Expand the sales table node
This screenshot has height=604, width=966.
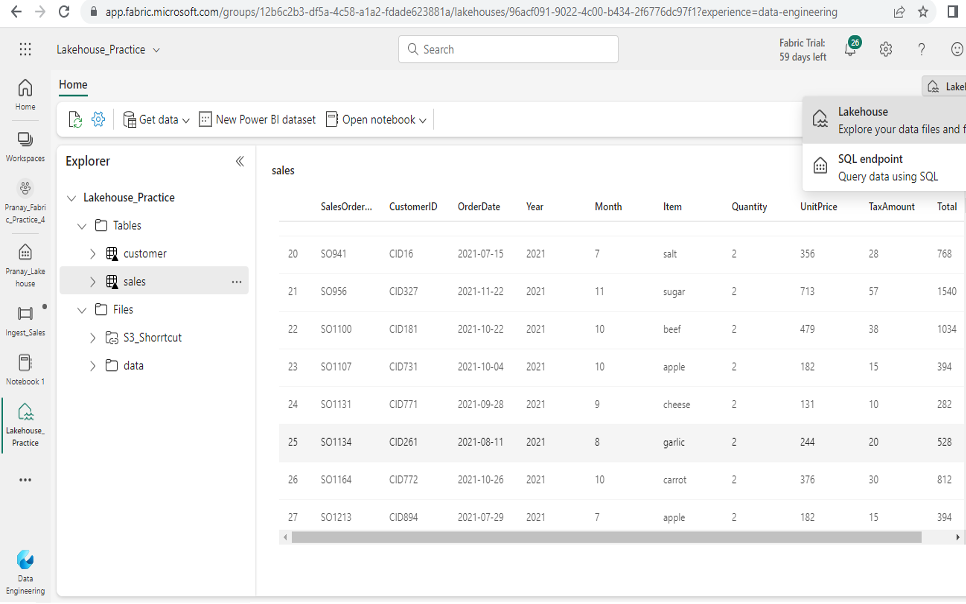pos(92,282)
